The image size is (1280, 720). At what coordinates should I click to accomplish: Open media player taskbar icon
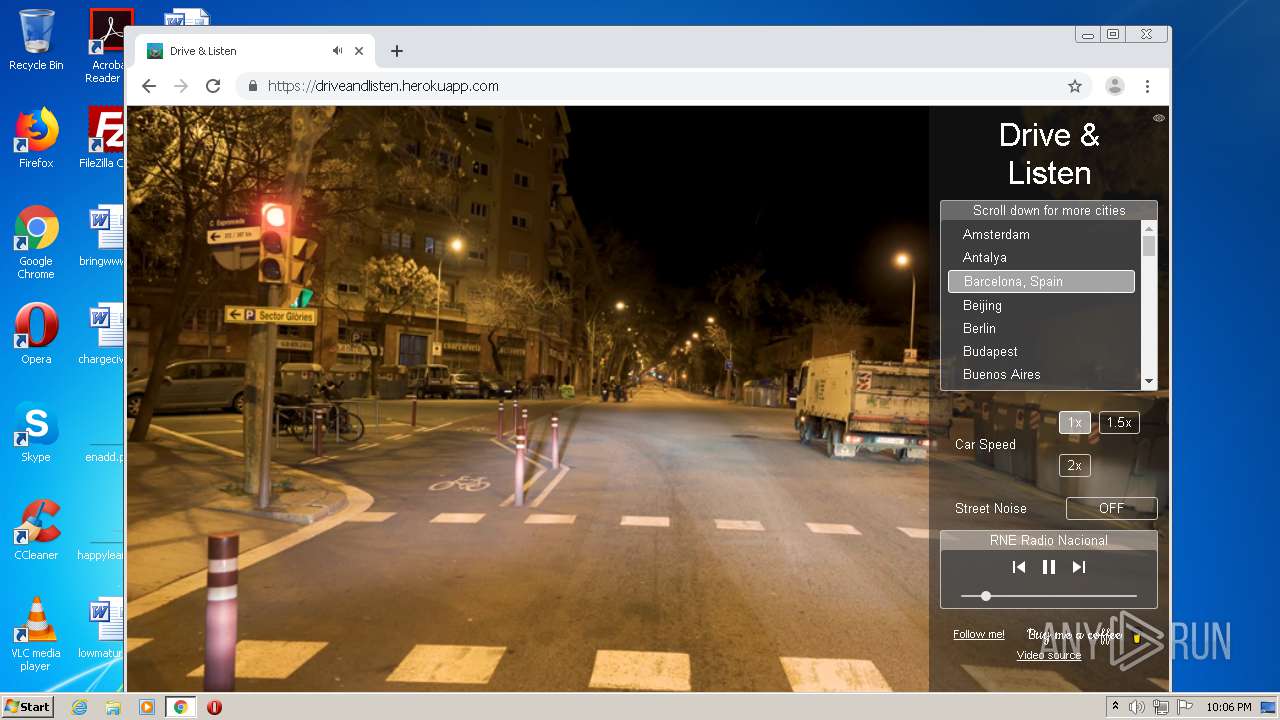click(x=147, y=707)
